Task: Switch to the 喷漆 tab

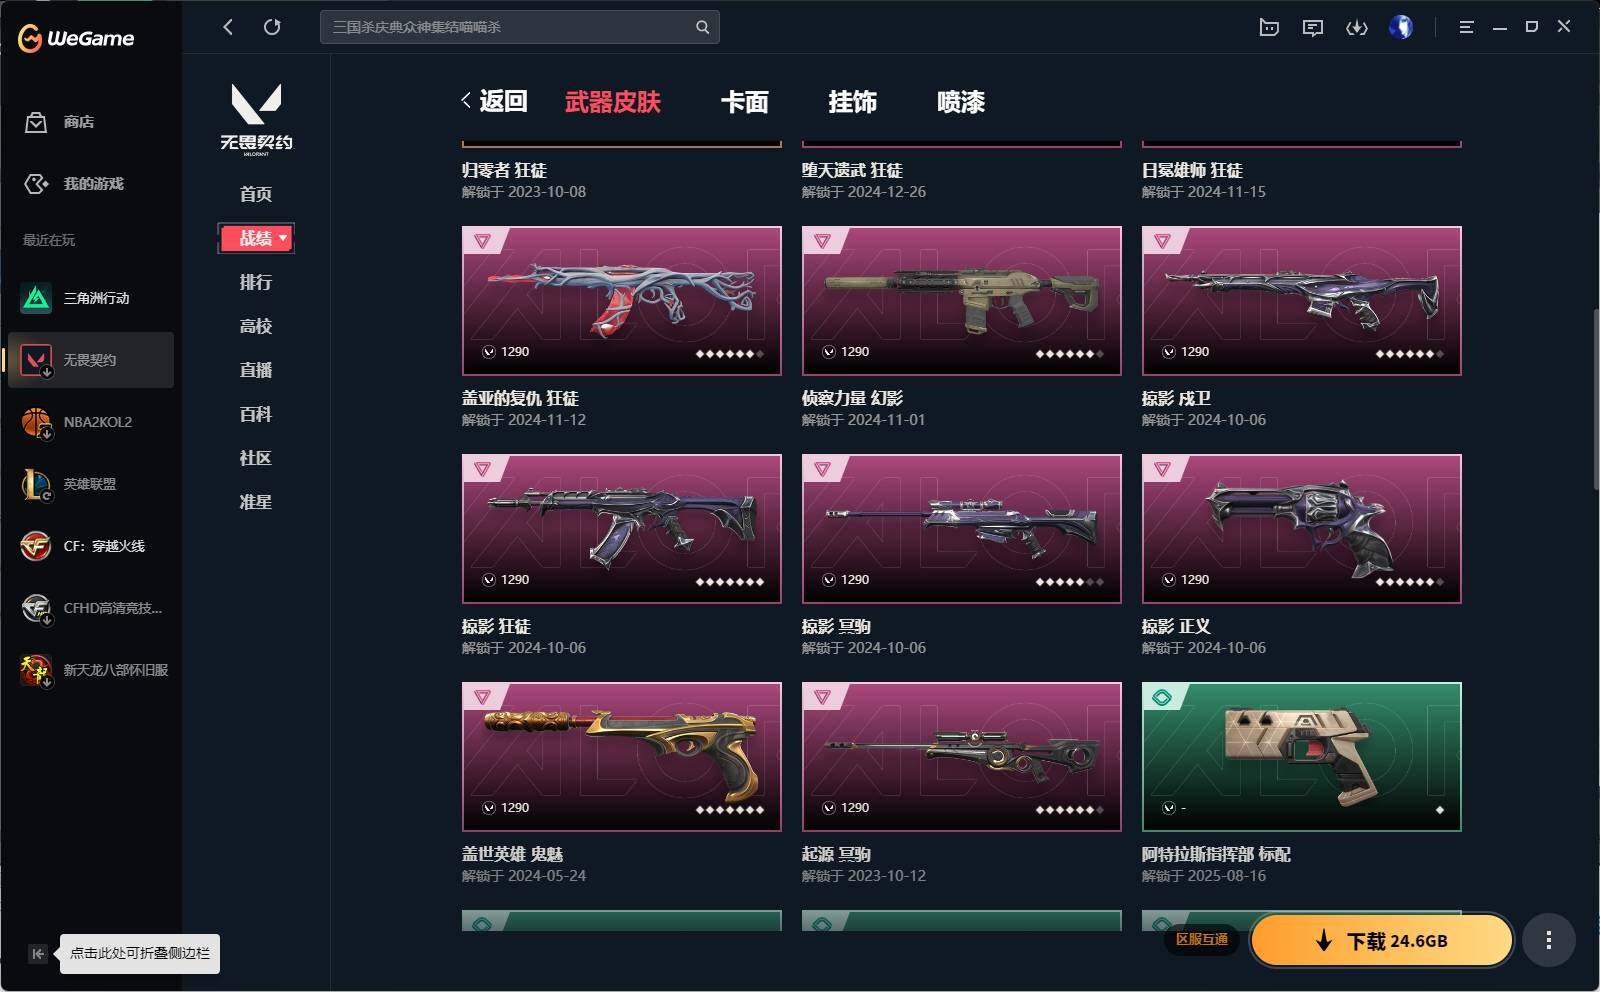Action: click(961, 102)
